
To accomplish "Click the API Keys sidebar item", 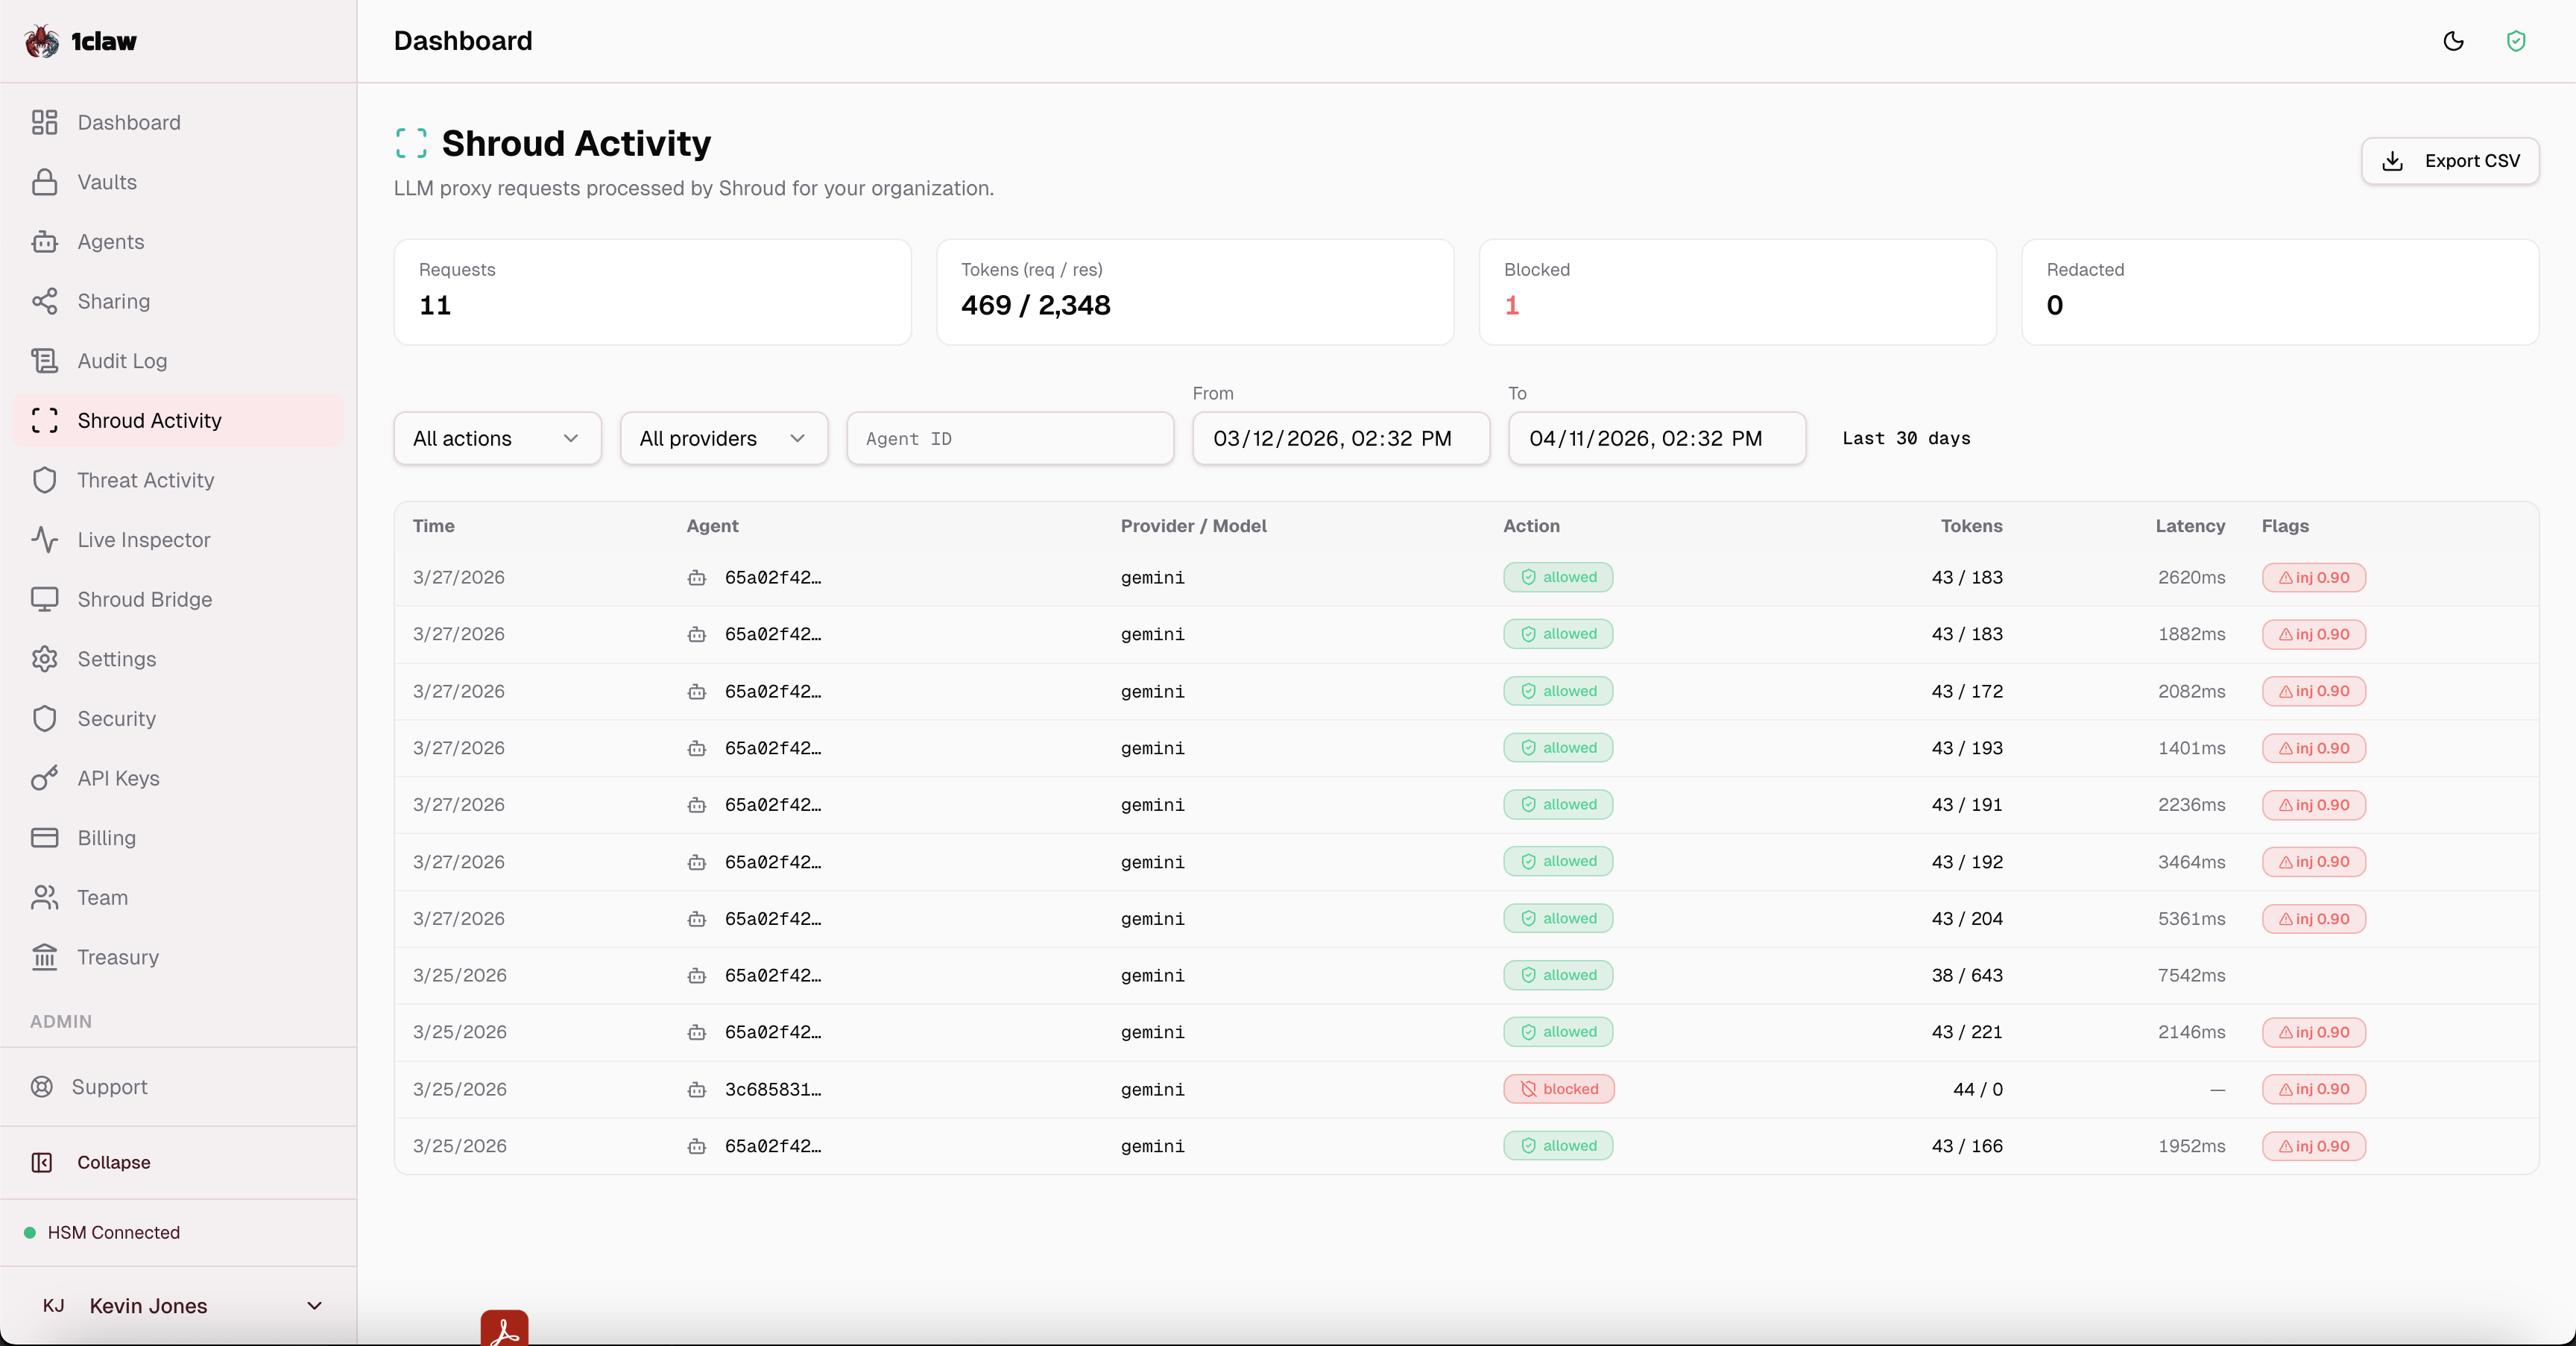I will (x=118, y=778).
